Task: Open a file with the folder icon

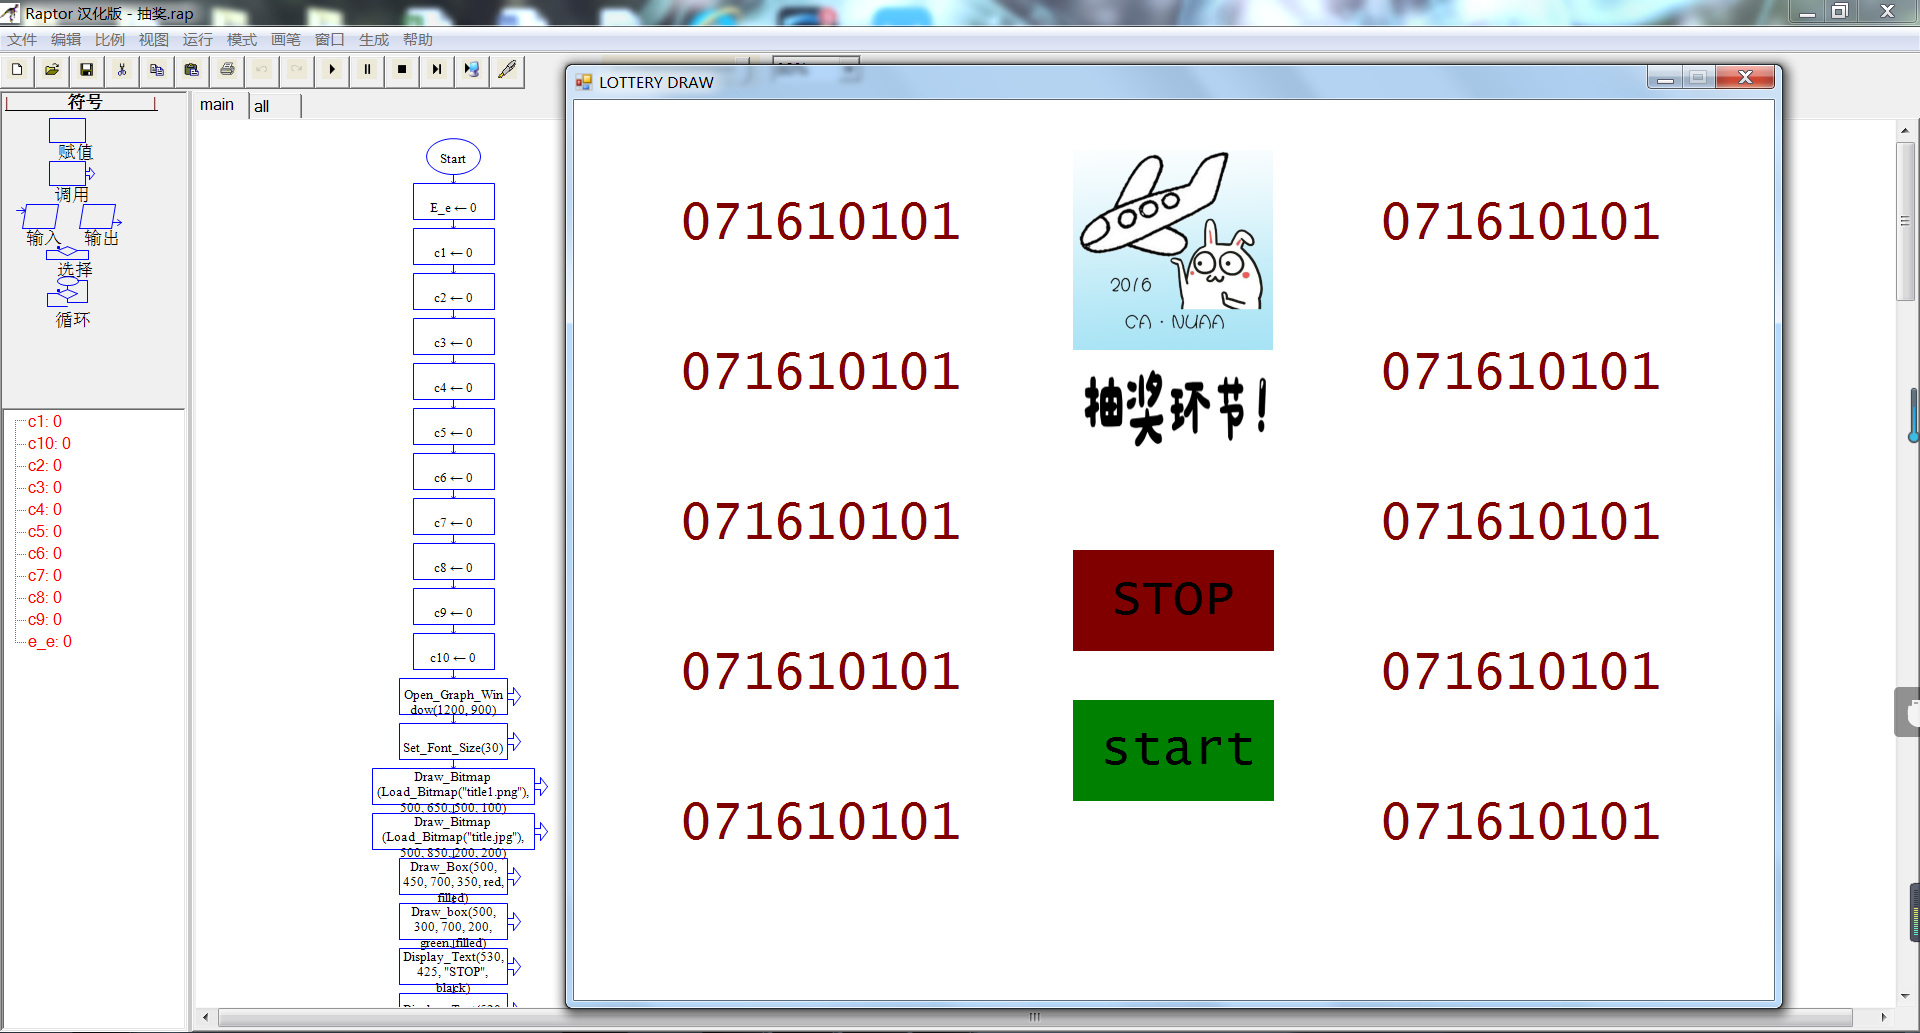Action: pos(52,70)
